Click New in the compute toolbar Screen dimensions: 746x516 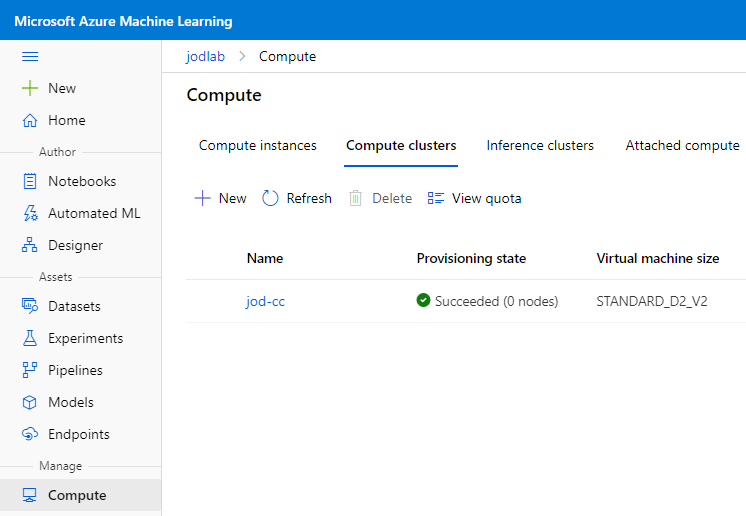(220, 198)
